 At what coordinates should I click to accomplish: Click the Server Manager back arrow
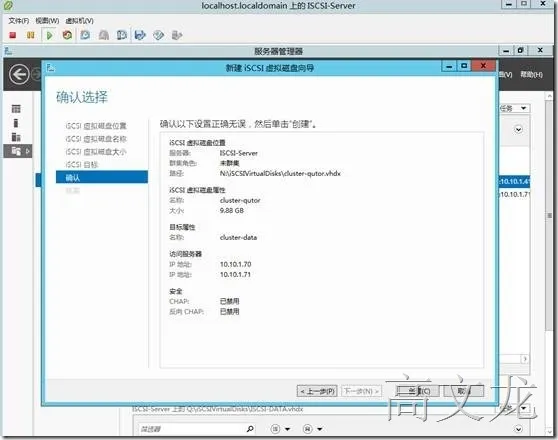19,74
